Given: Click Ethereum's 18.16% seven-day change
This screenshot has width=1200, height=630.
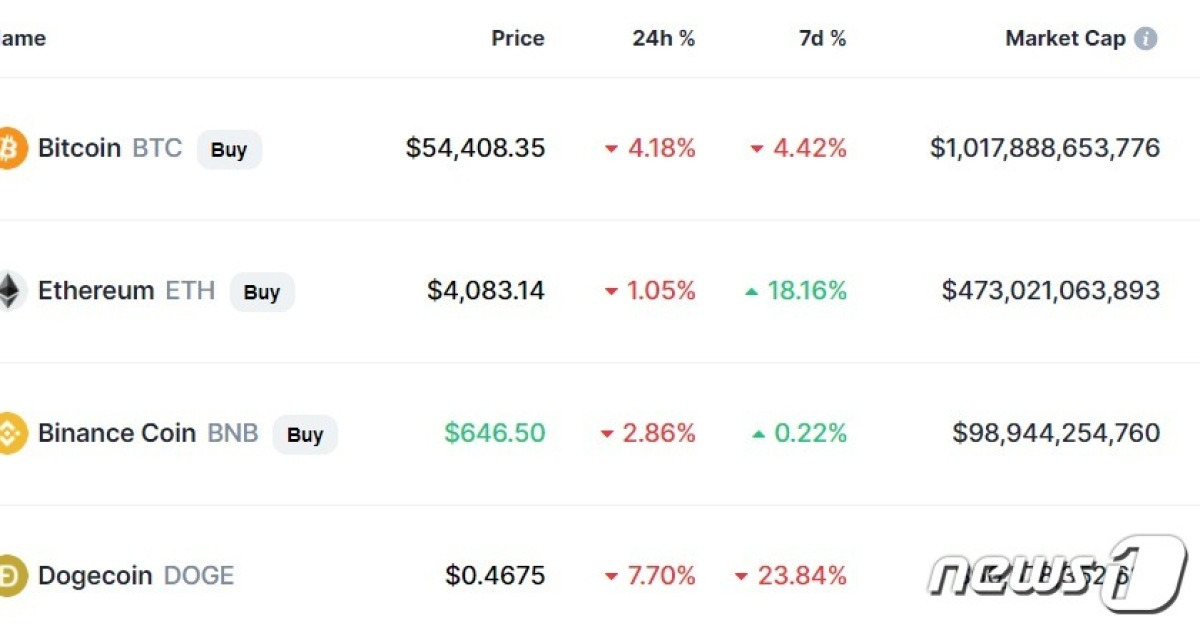Looking at the screenshot, I should pyautogui.click(x=806, y=291).
